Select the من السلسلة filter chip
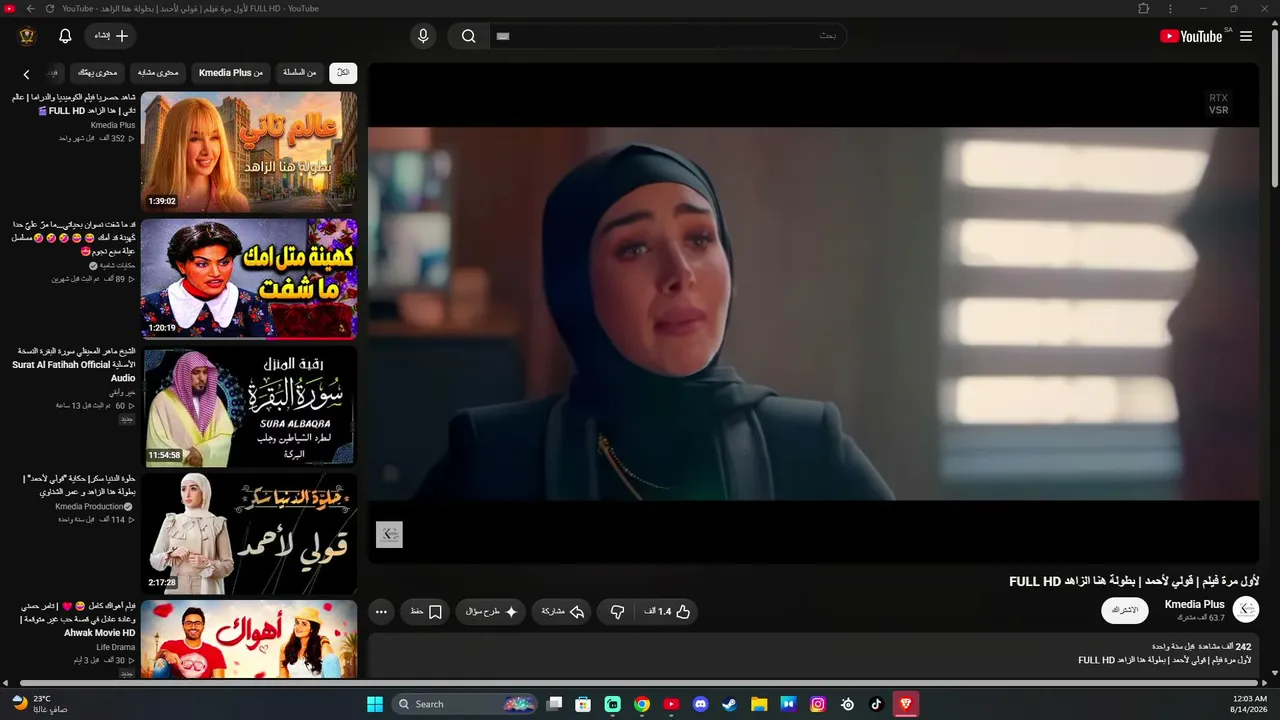Screen dimensions: 1280x720 [299, 72]
